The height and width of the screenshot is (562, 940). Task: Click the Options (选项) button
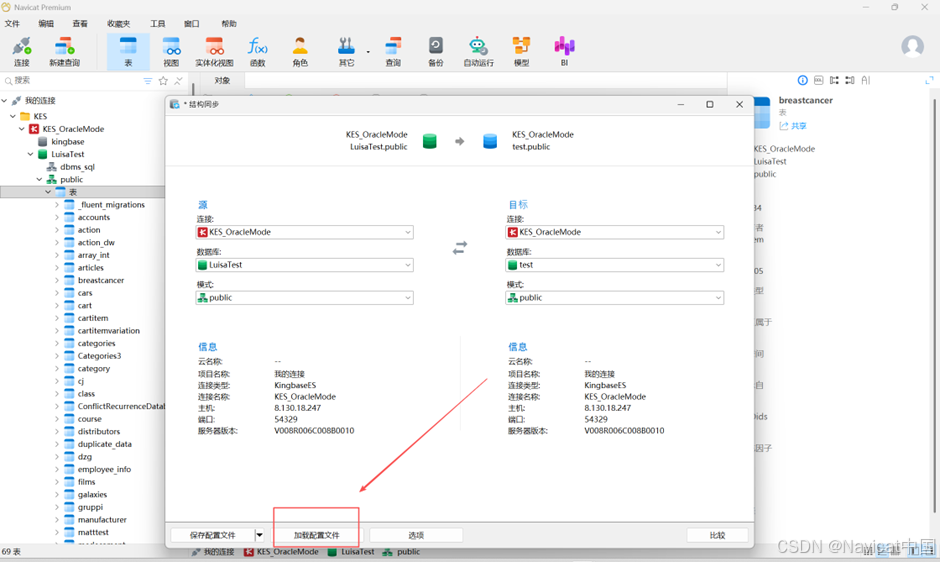(416, 535)
